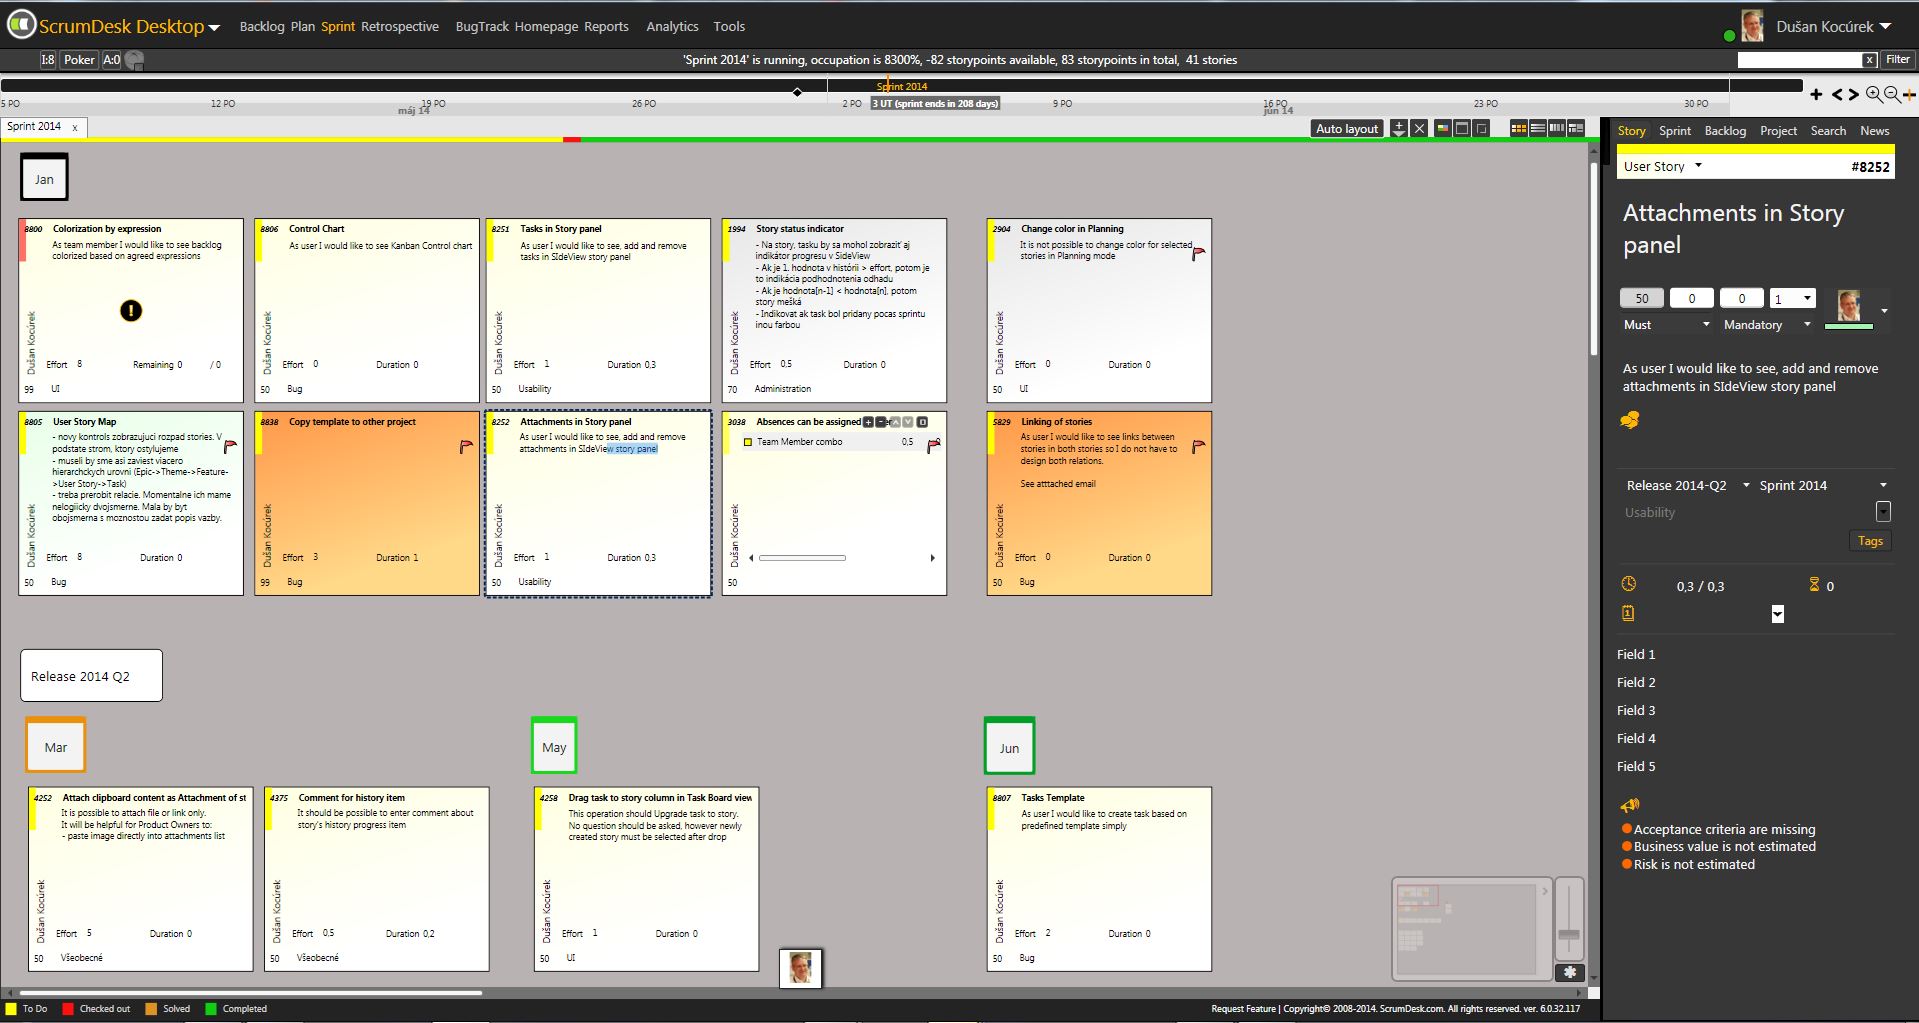Click the X icon next to Auto layout
Screen dimensions: 1919x1023
(x=1419, y=128)
